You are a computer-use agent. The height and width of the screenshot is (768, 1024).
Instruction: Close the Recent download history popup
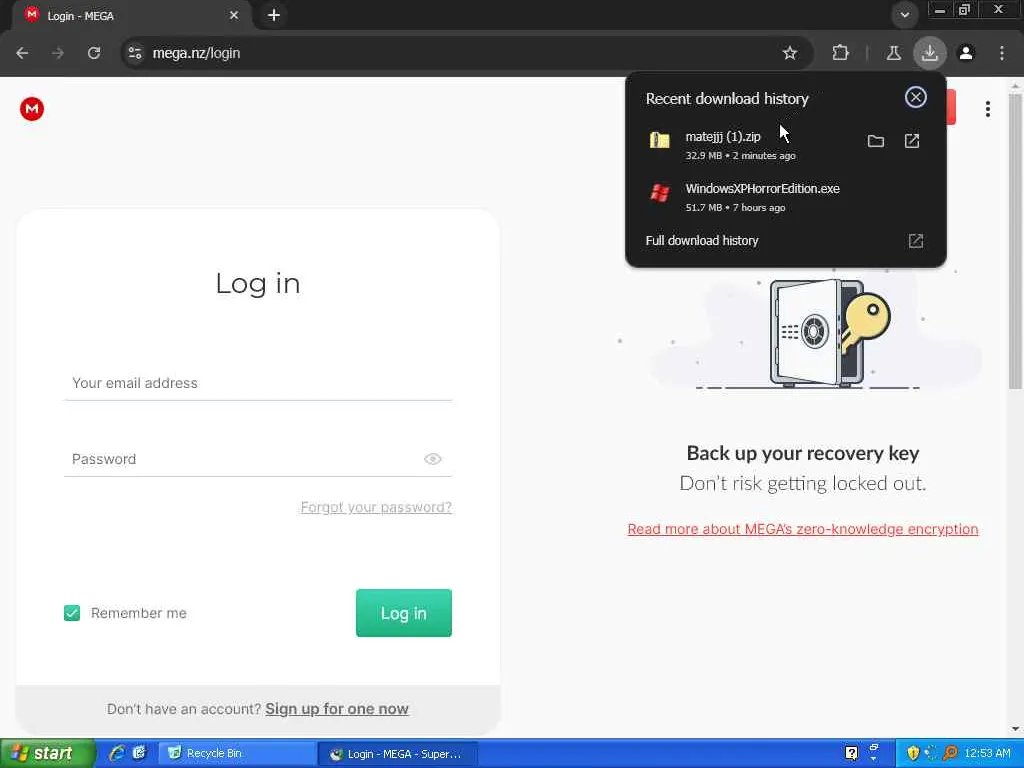point(916,97)
